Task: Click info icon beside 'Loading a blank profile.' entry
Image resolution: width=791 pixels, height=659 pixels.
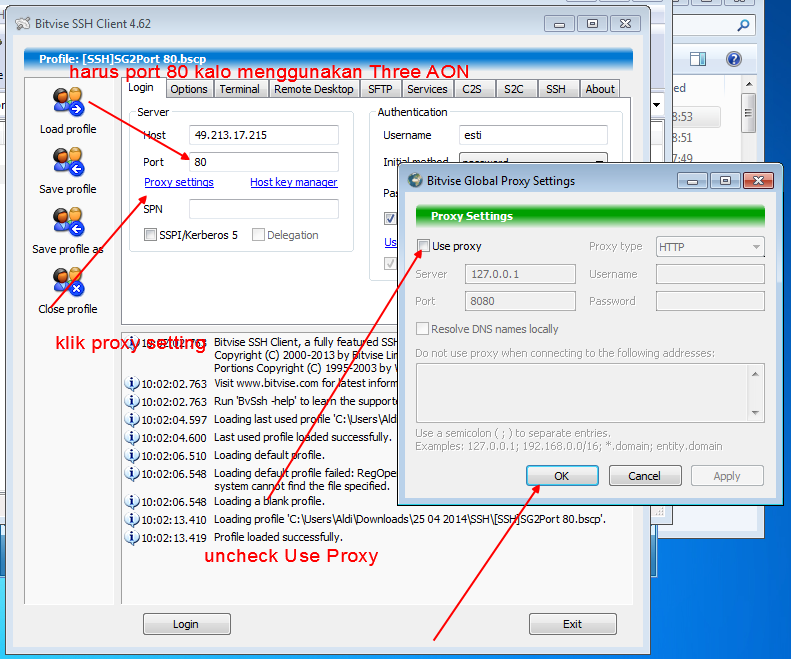Action: click(x=132, y=502)
